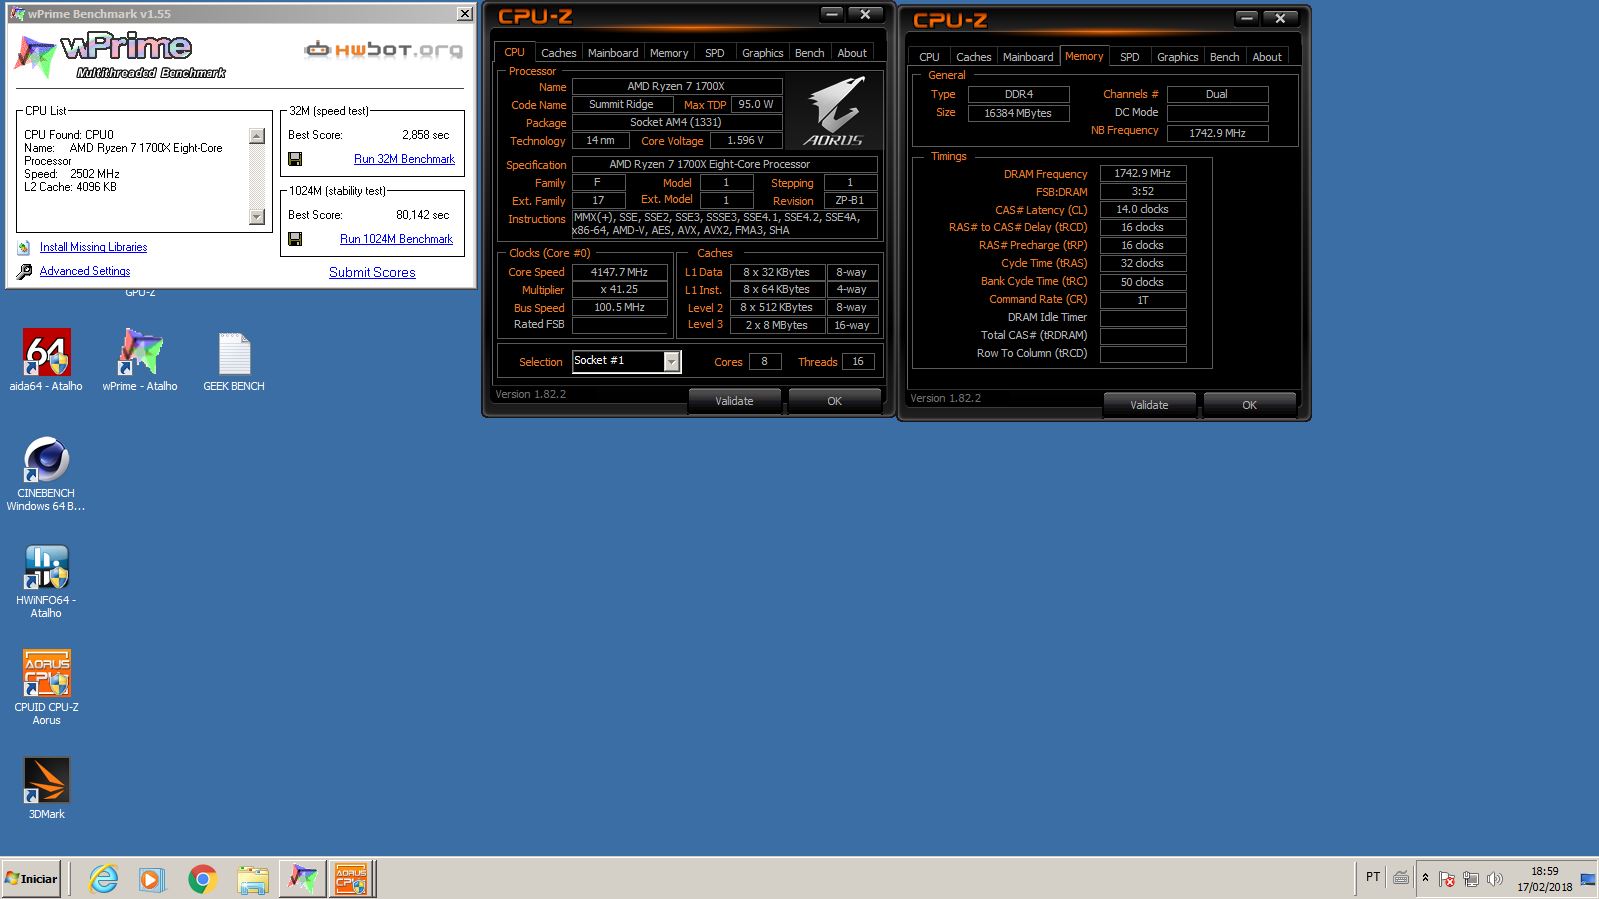
Task: Click OK in left CPU-Z window
Action: (834, 401)
